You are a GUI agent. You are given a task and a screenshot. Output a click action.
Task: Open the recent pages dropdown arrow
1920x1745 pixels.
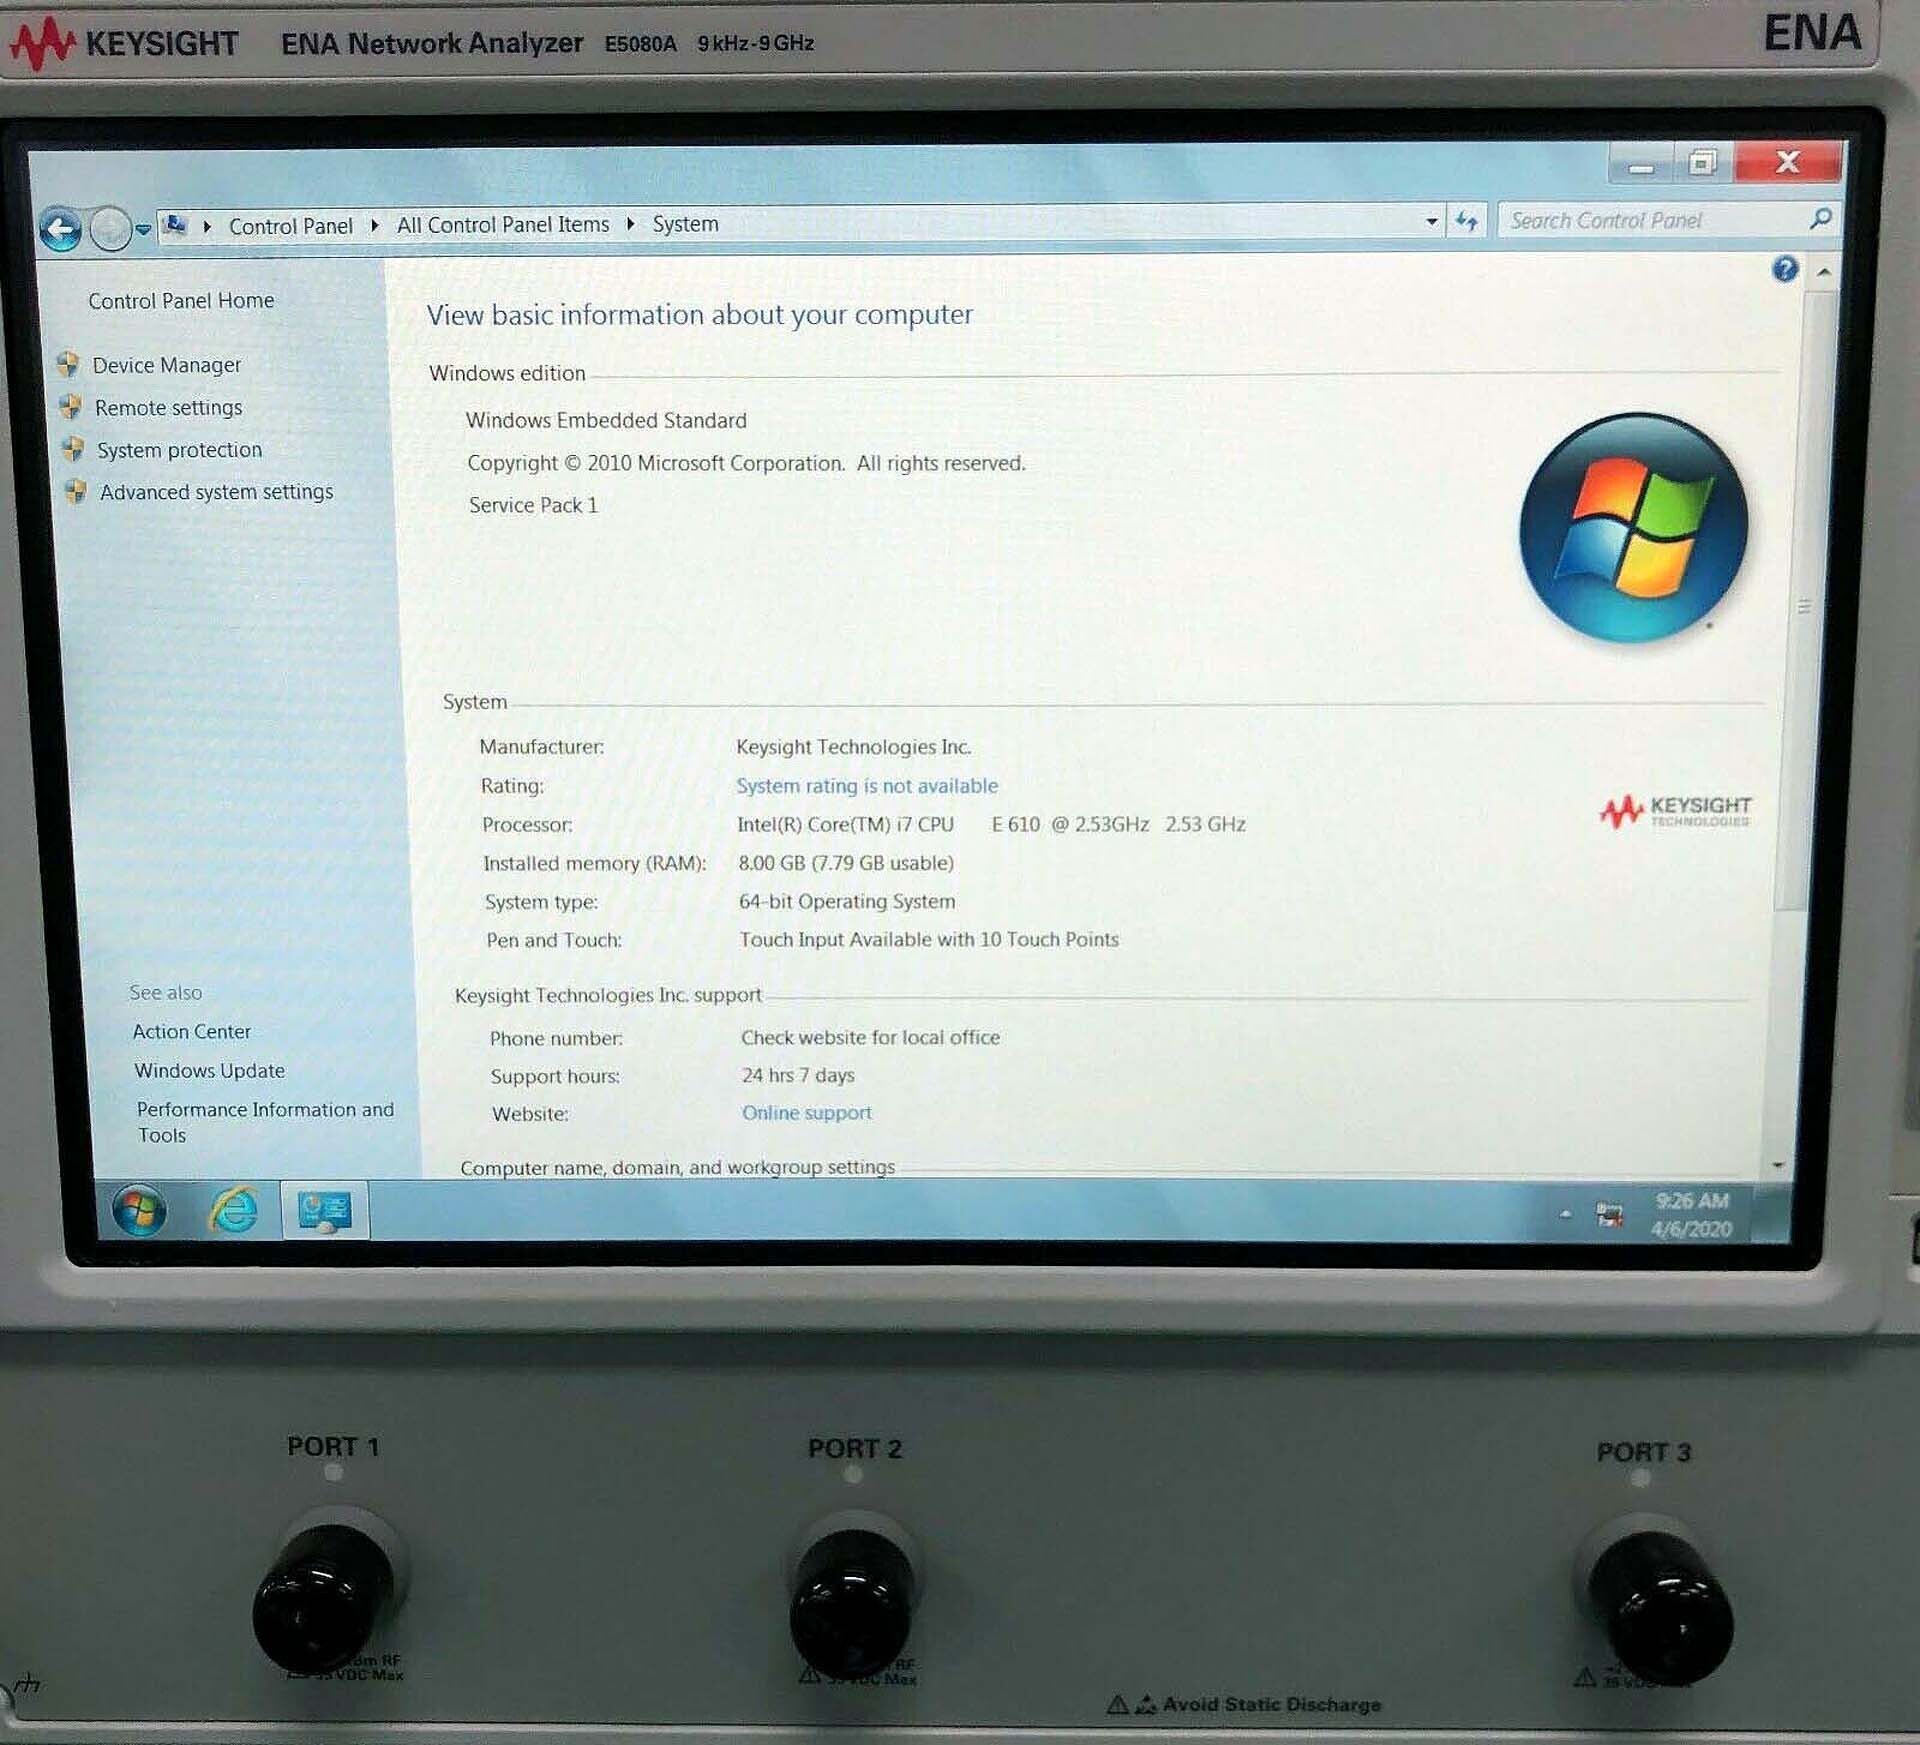(x=143, y=230)
